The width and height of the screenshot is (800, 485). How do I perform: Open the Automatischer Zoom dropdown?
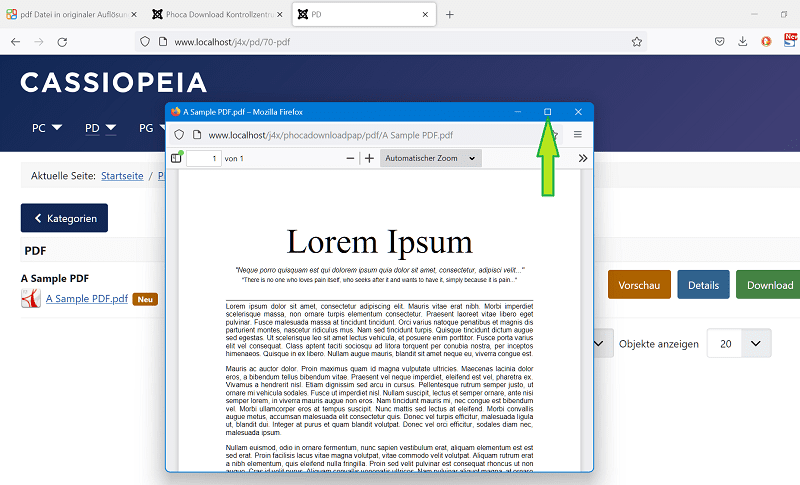(x=432, y=158)
